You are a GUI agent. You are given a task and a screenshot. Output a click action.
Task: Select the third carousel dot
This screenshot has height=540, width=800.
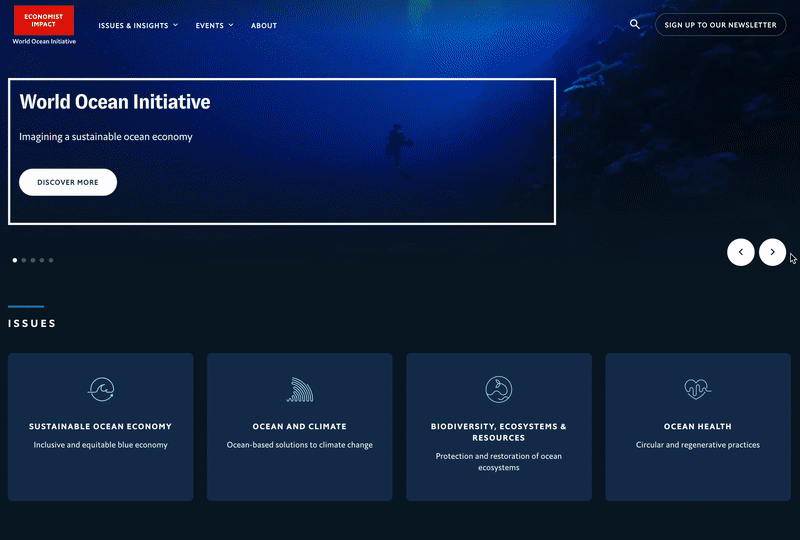click(33, 260)
